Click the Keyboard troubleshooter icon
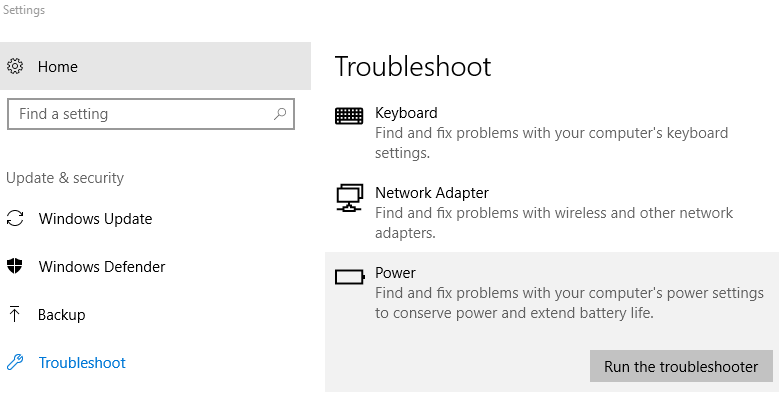The width and height of the screenshot is (779, 393). tap(349, 116)
